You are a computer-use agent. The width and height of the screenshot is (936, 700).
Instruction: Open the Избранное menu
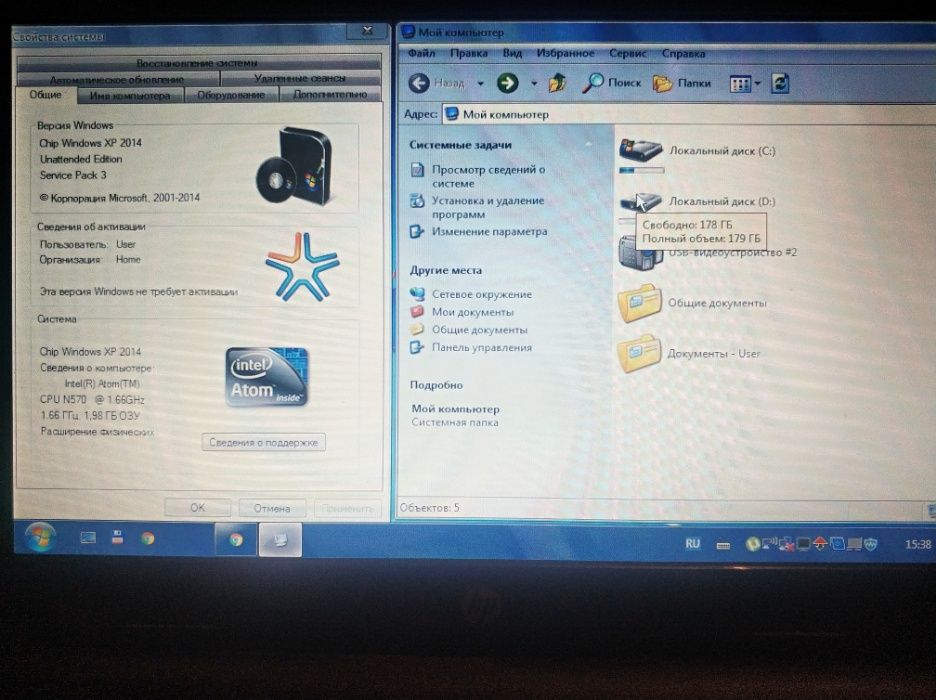click(x=565, y=53)
